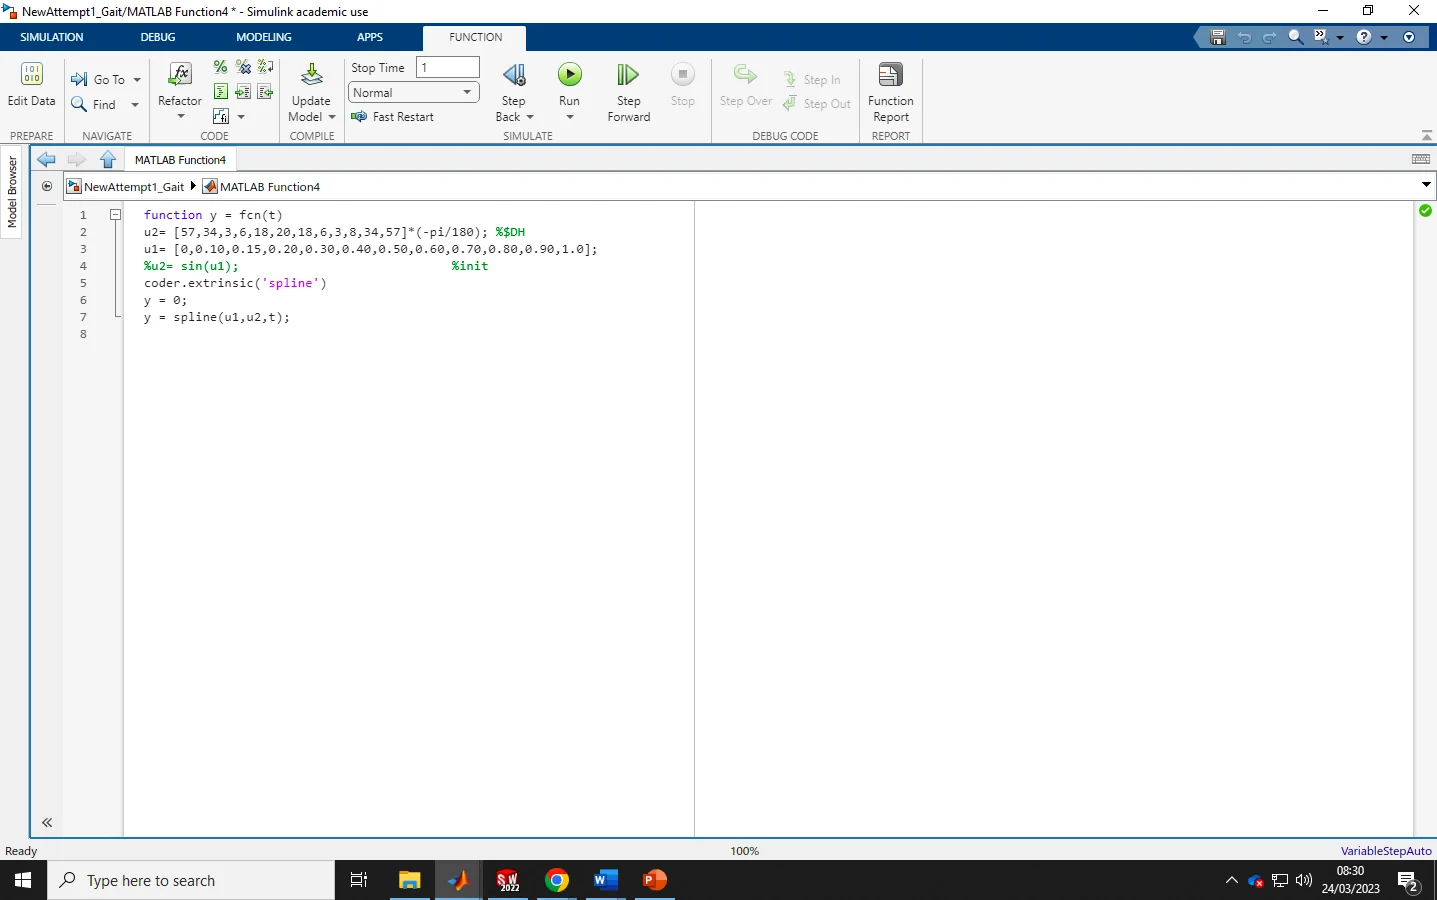Open the Run dropdown arrow

pos(570,117)
